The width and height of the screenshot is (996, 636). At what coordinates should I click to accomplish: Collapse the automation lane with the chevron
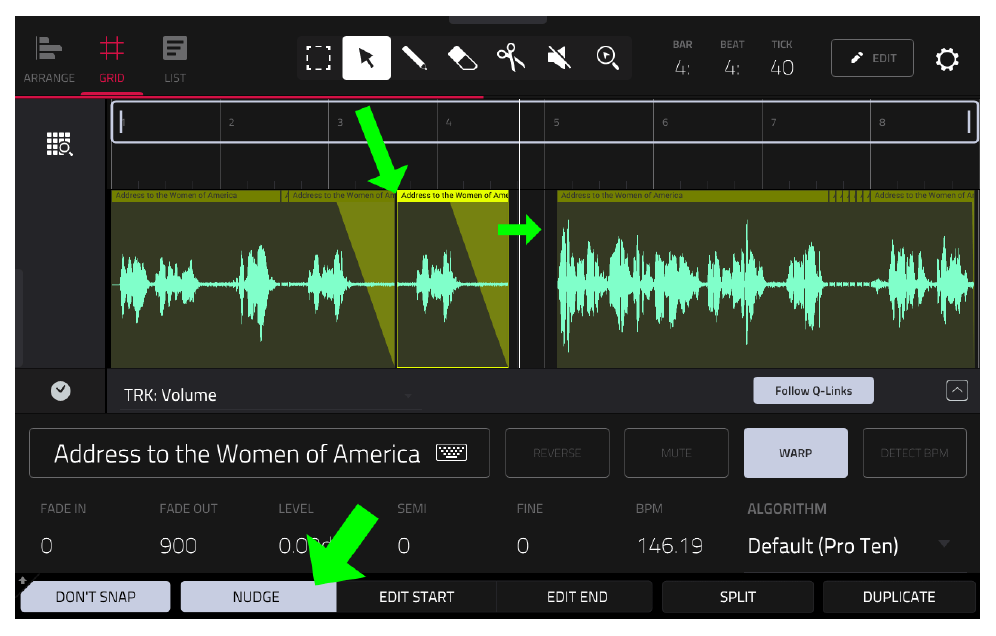point(957,390)
